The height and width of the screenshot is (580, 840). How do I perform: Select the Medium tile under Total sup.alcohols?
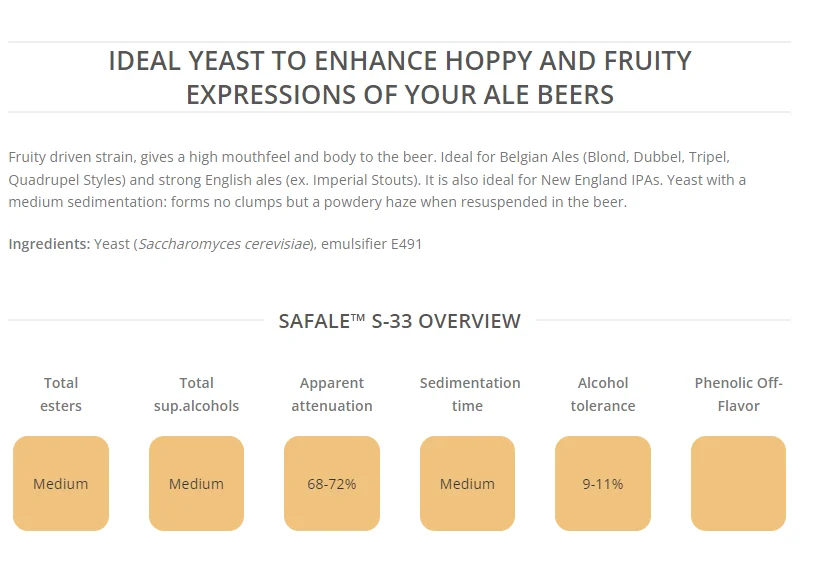(196, 484)
